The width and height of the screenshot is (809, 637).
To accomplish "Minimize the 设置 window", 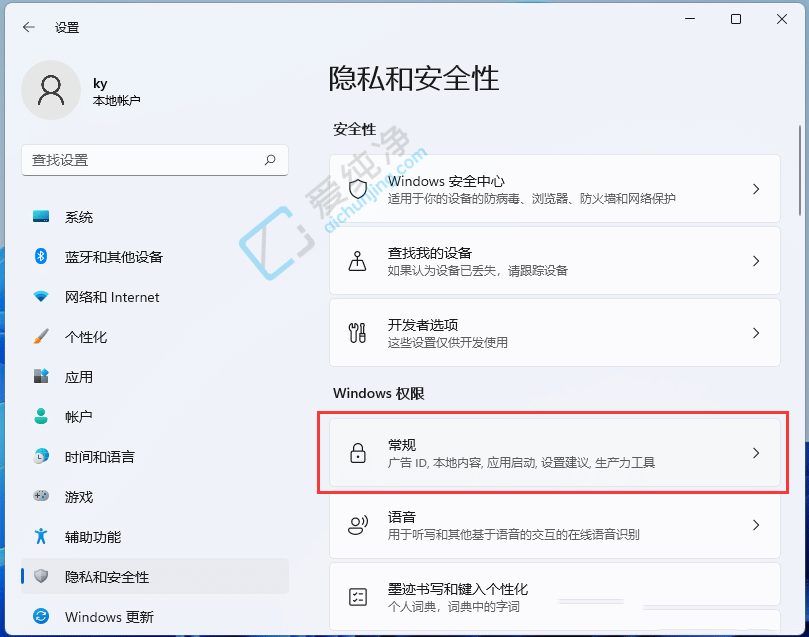I will [x=690, y=19].
